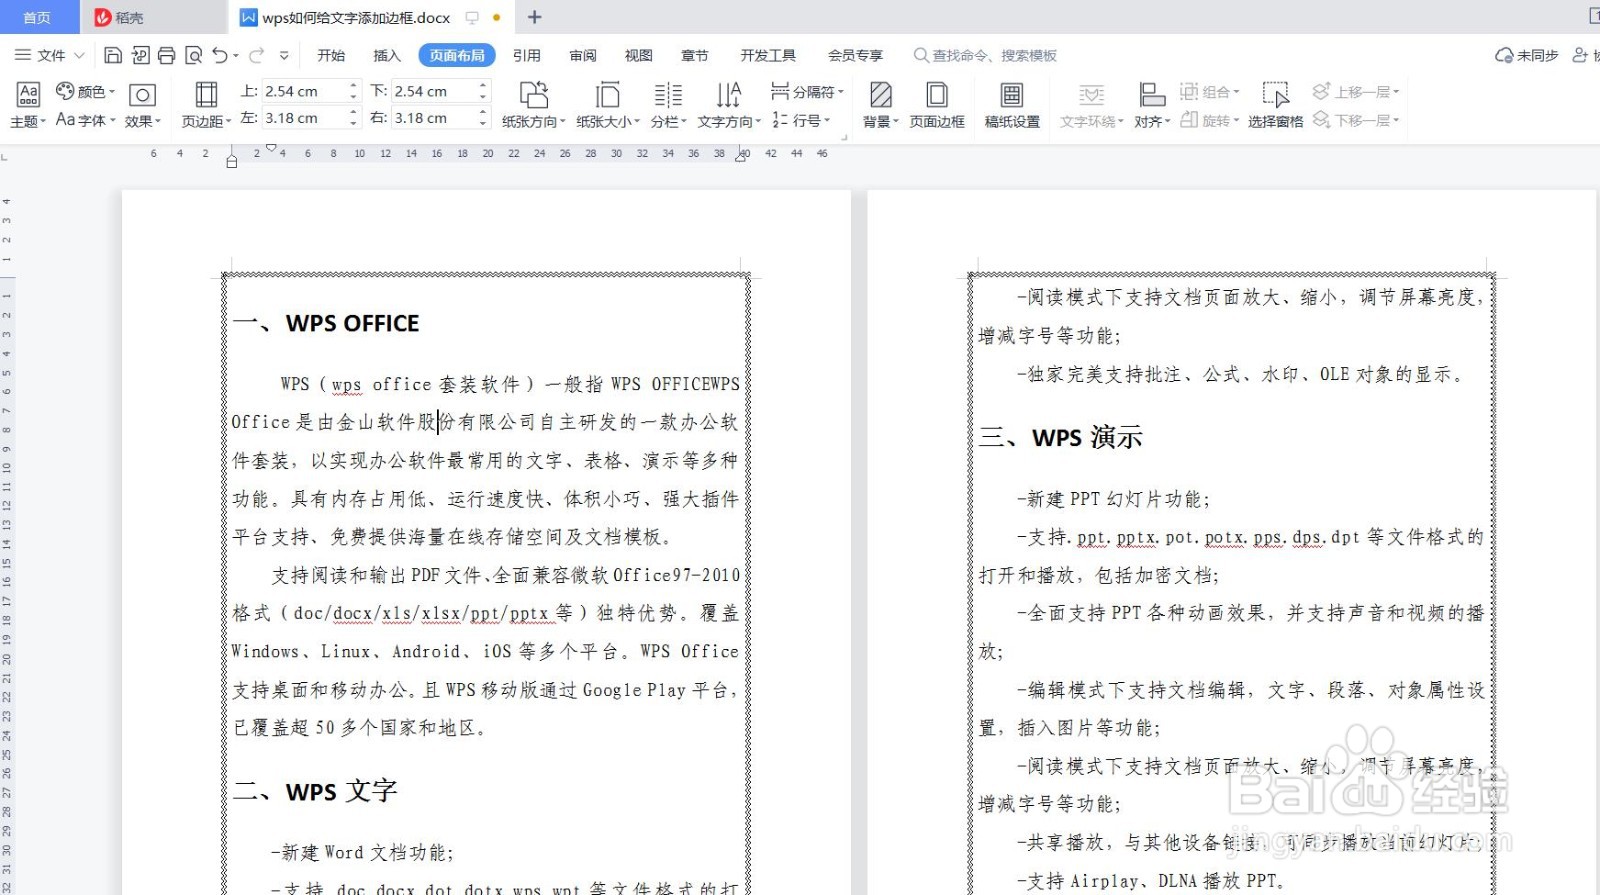Click the Print icon
The width and height of the screenshot is (1600, 895).
click(x=166, y=55)
